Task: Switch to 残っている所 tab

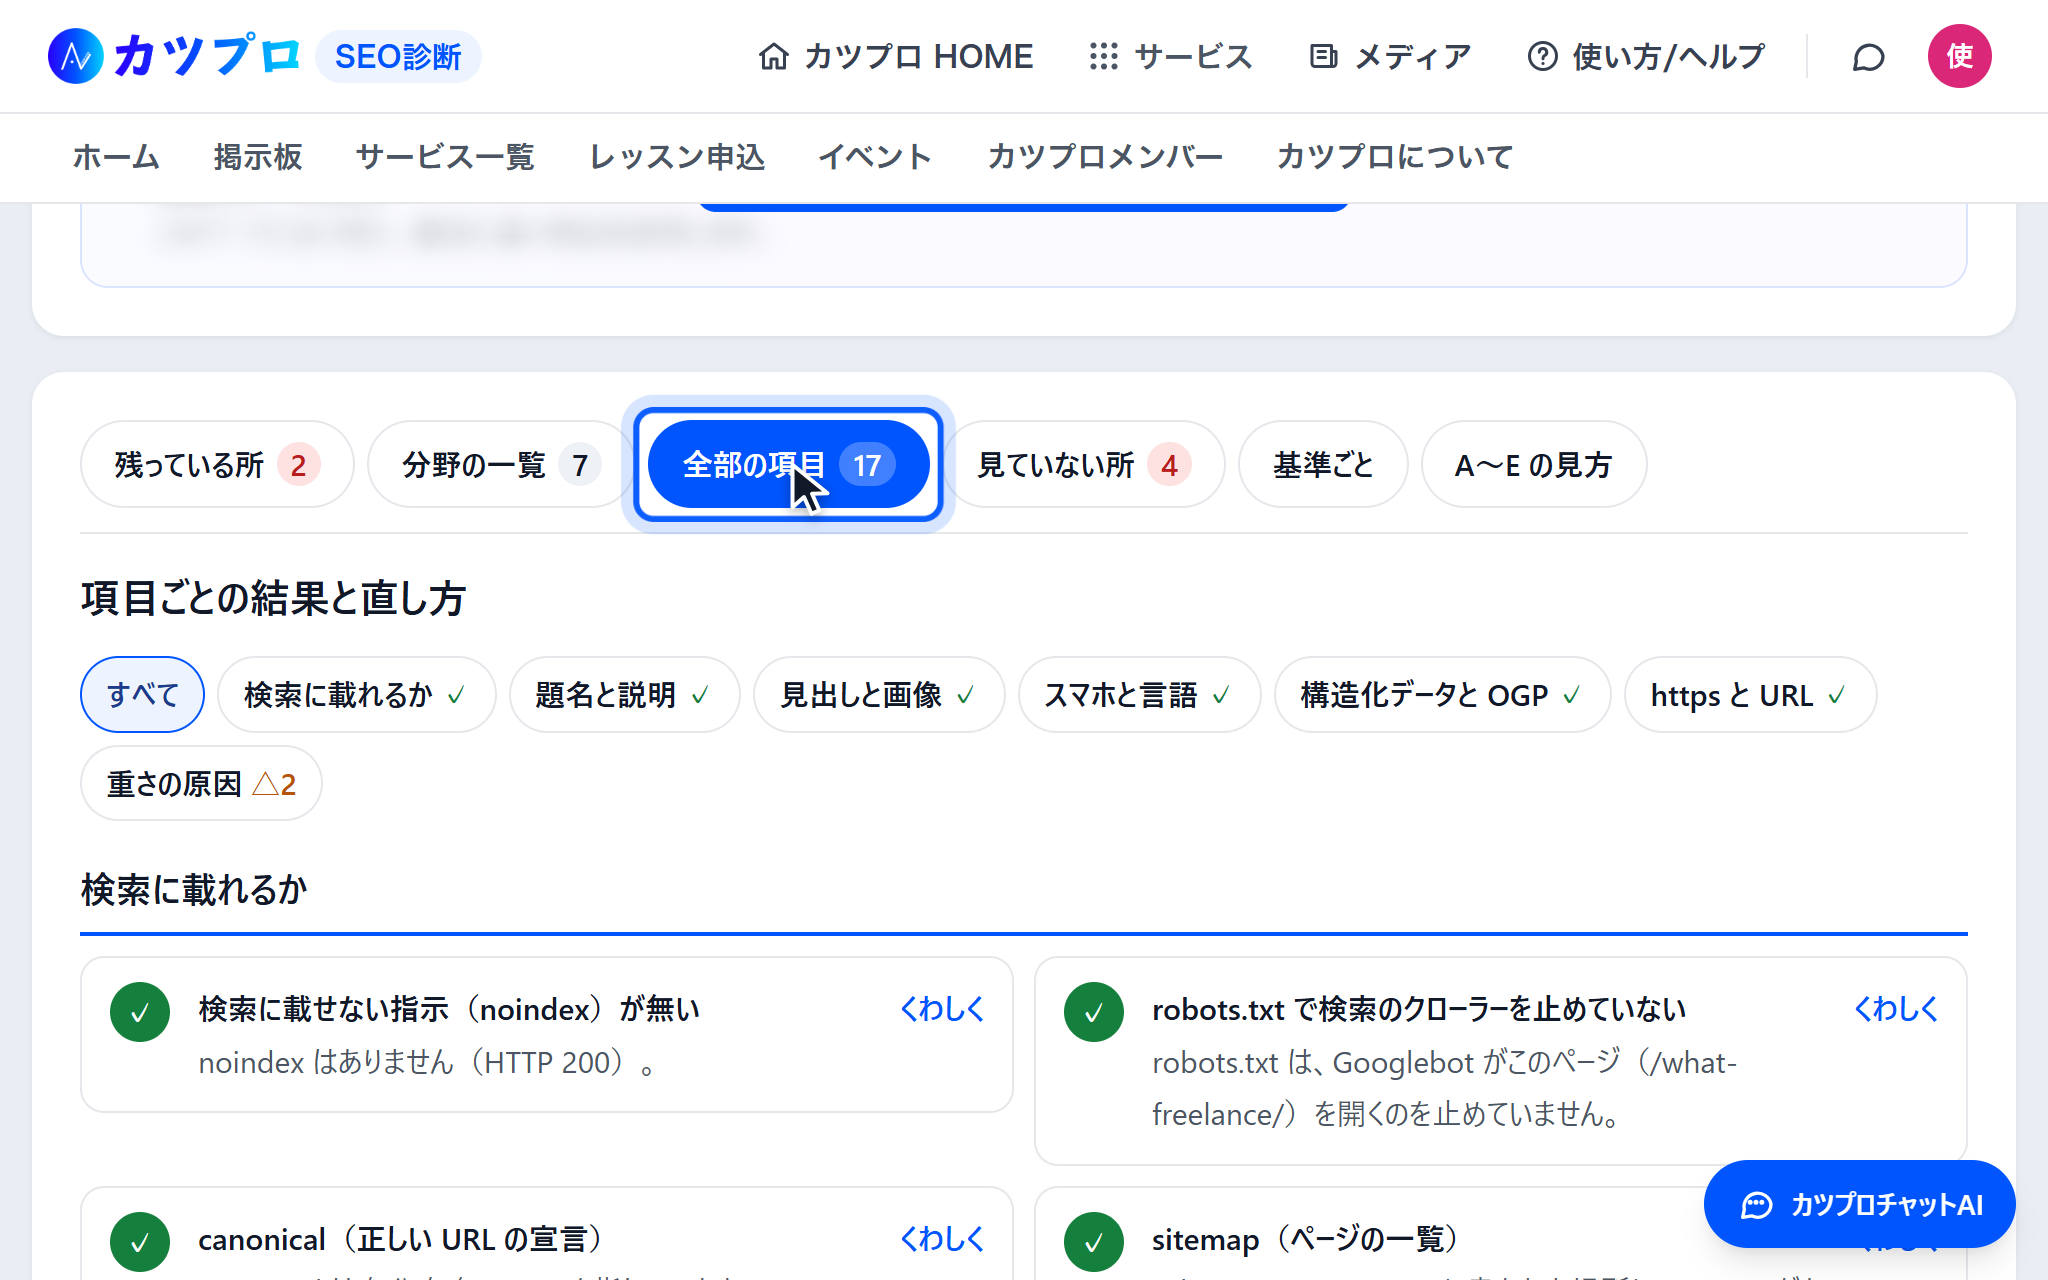Action: (217, 465)
